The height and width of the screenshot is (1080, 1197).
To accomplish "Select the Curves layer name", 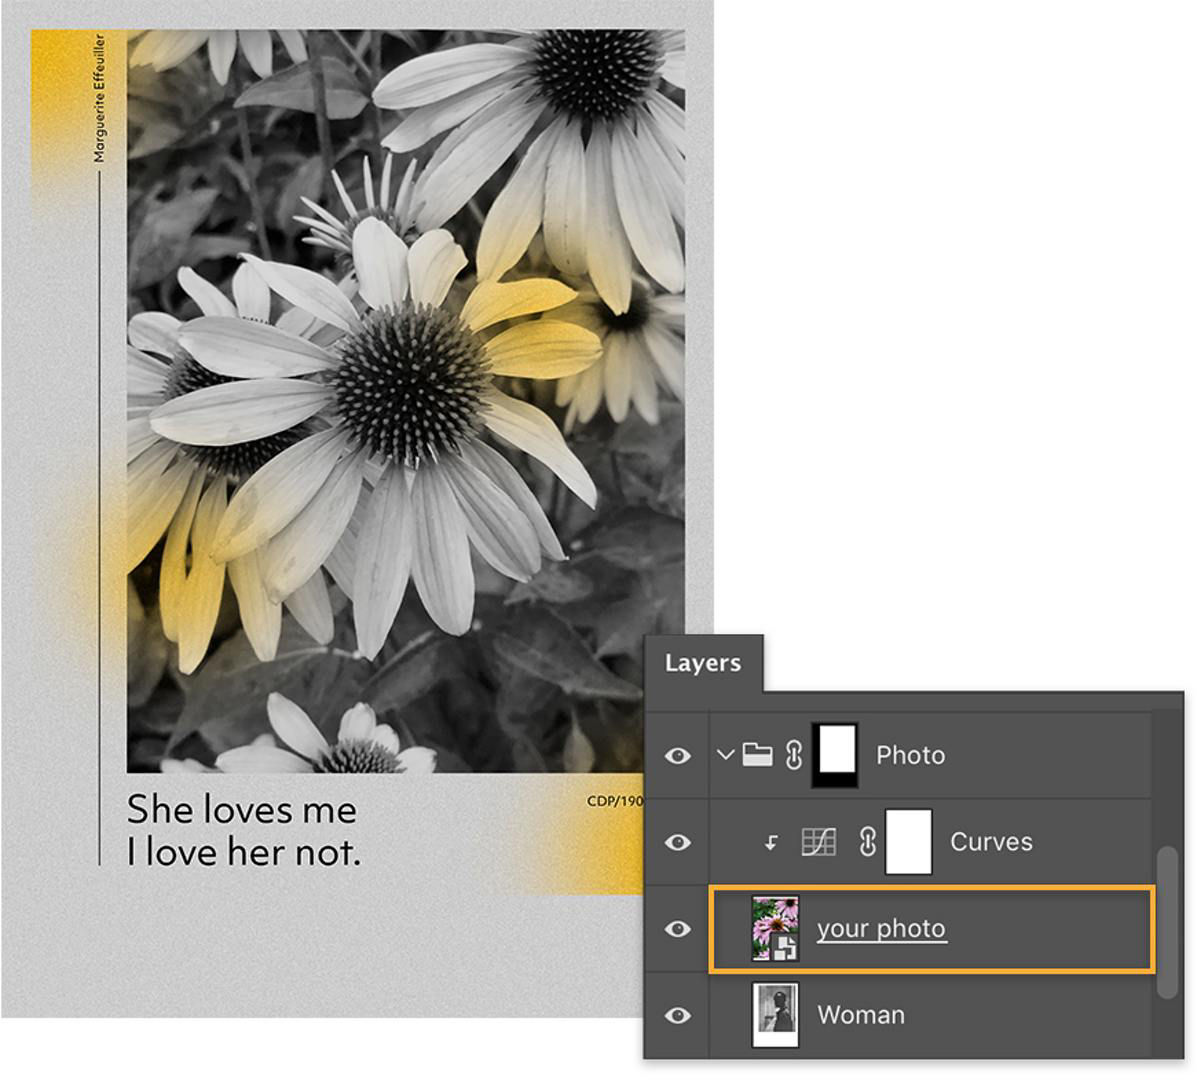I will pos(990,842).
